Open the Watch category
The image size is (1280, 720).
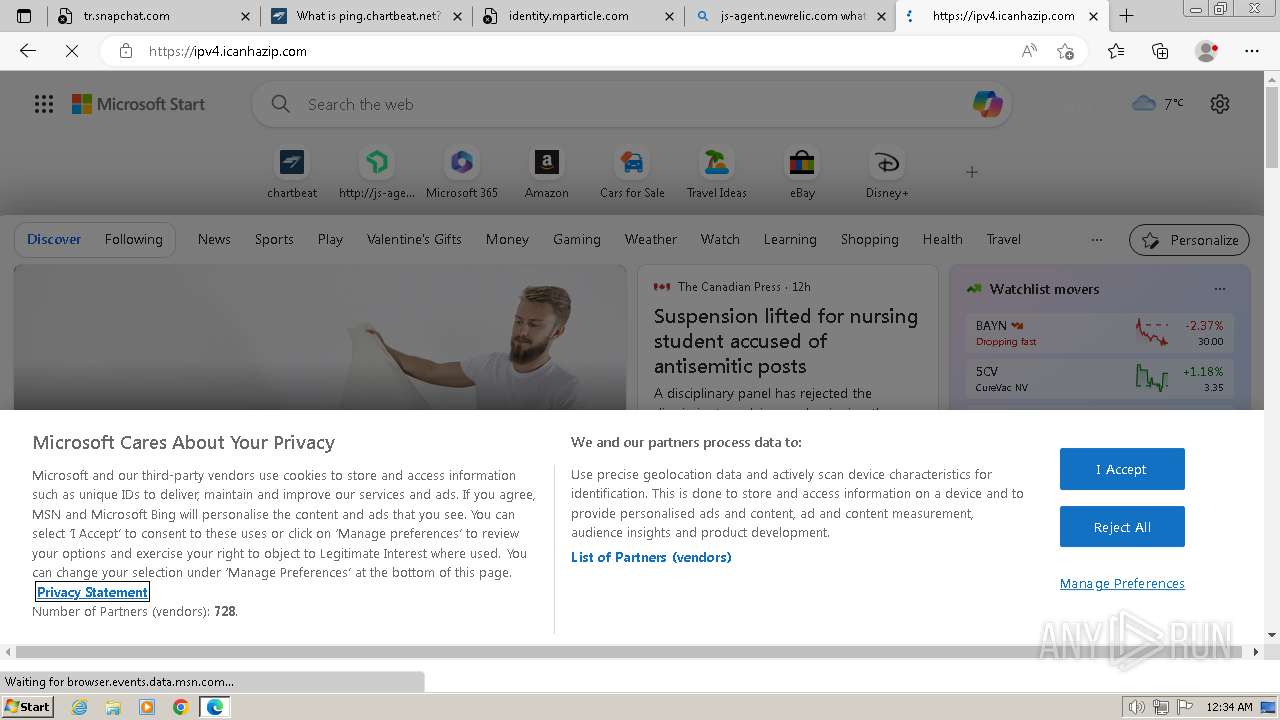coord(720,239)
